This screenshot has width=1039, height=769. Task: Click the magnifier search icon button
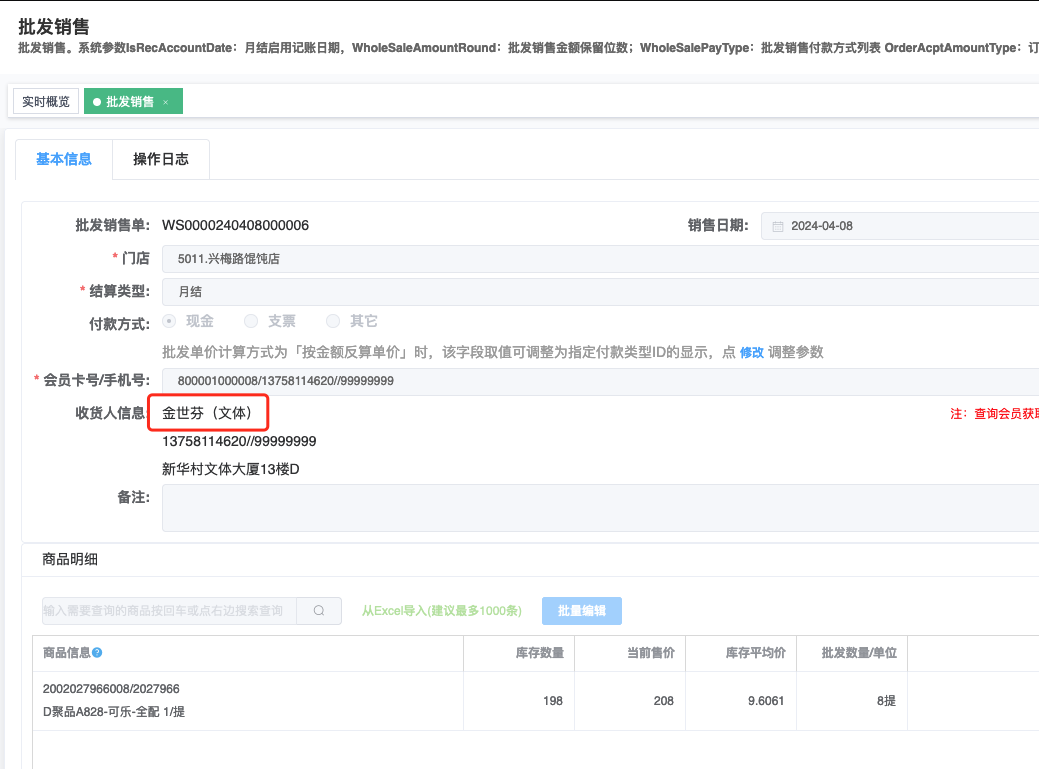pyautogui.click(x=319, y=611)
